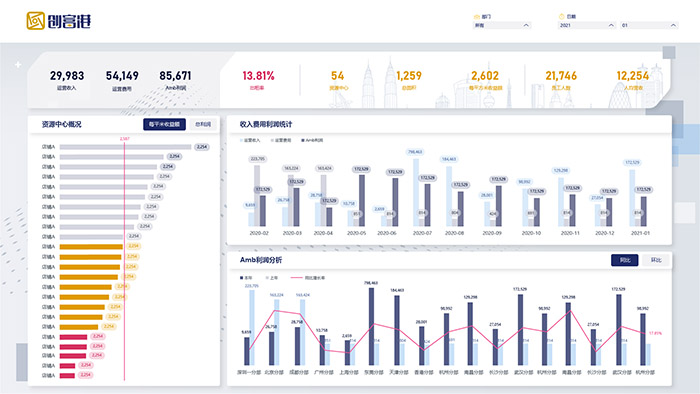Click the 29,983 运营收入 metric
This screenshot has width=700, height=394.
click(x=67, y=80)
